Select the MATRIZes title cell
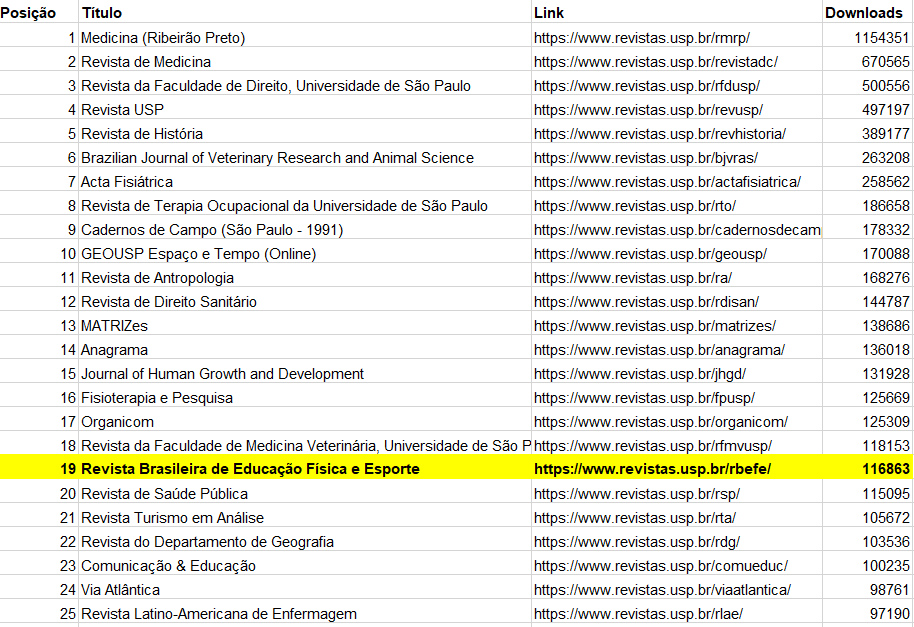This screenshot has height=627, width=914. tap(305, 325)
